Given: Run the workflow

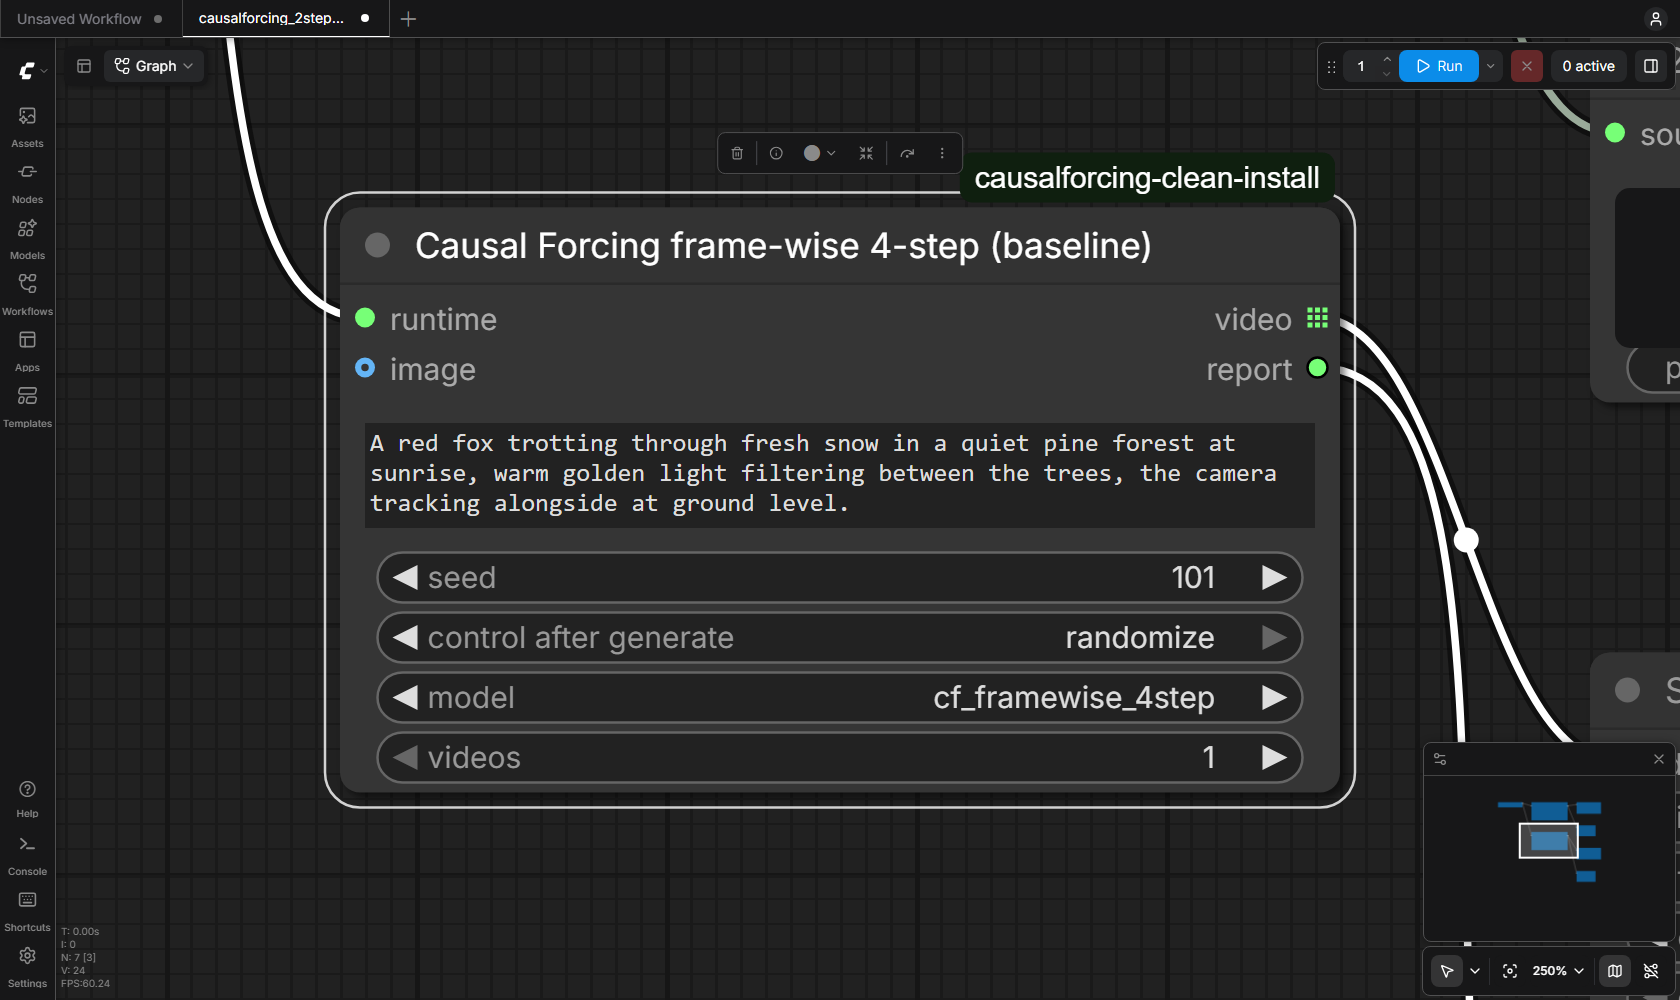Looking at the screenshot, I should pyautogui.click(x=1439, y=66).
